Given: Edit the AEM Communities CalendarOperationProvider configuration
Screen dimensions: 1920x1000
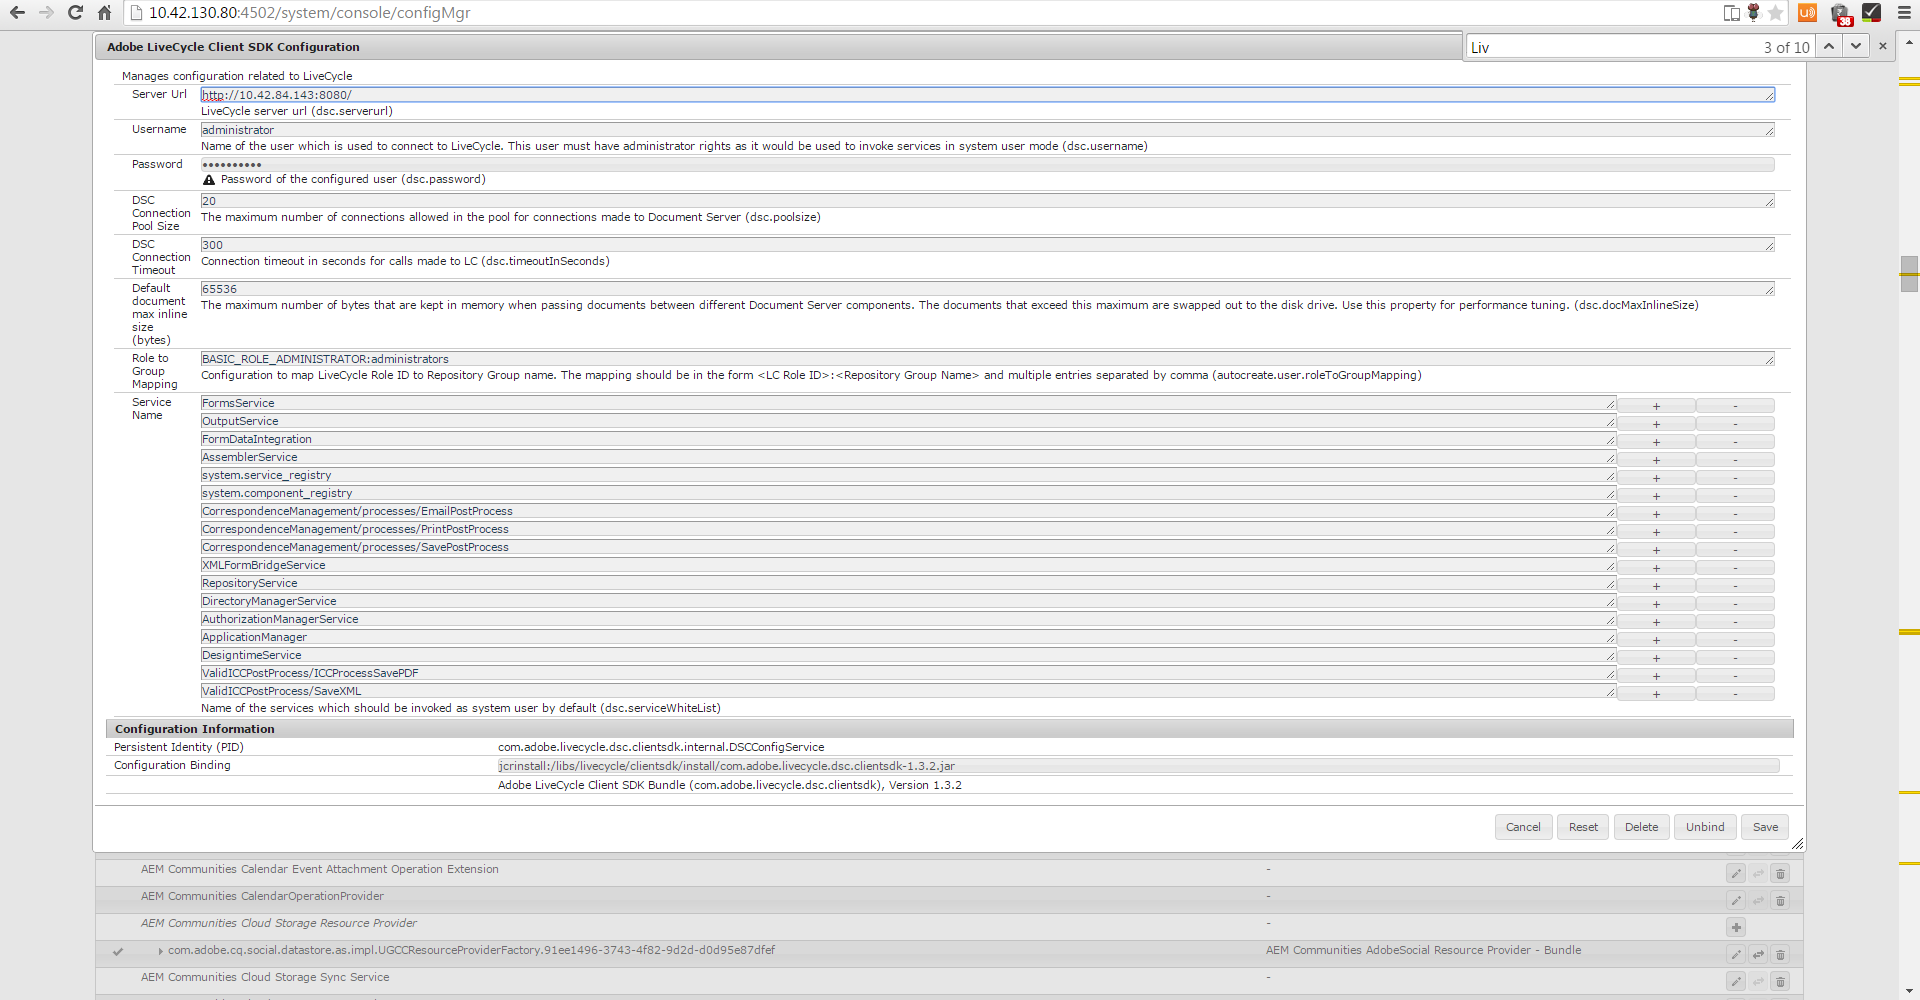Looking at the screenshot, I should point(1736,900).
